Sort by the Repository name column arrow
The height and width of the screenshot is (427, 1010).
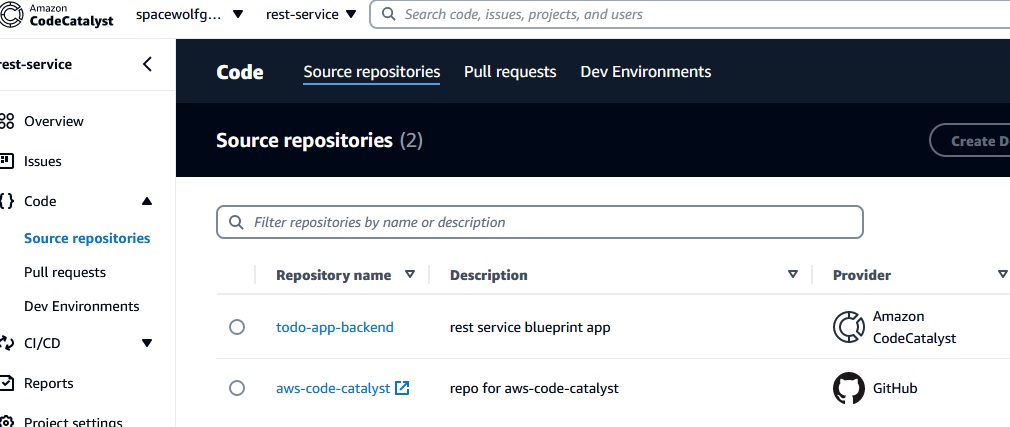(x=410, y=274)
